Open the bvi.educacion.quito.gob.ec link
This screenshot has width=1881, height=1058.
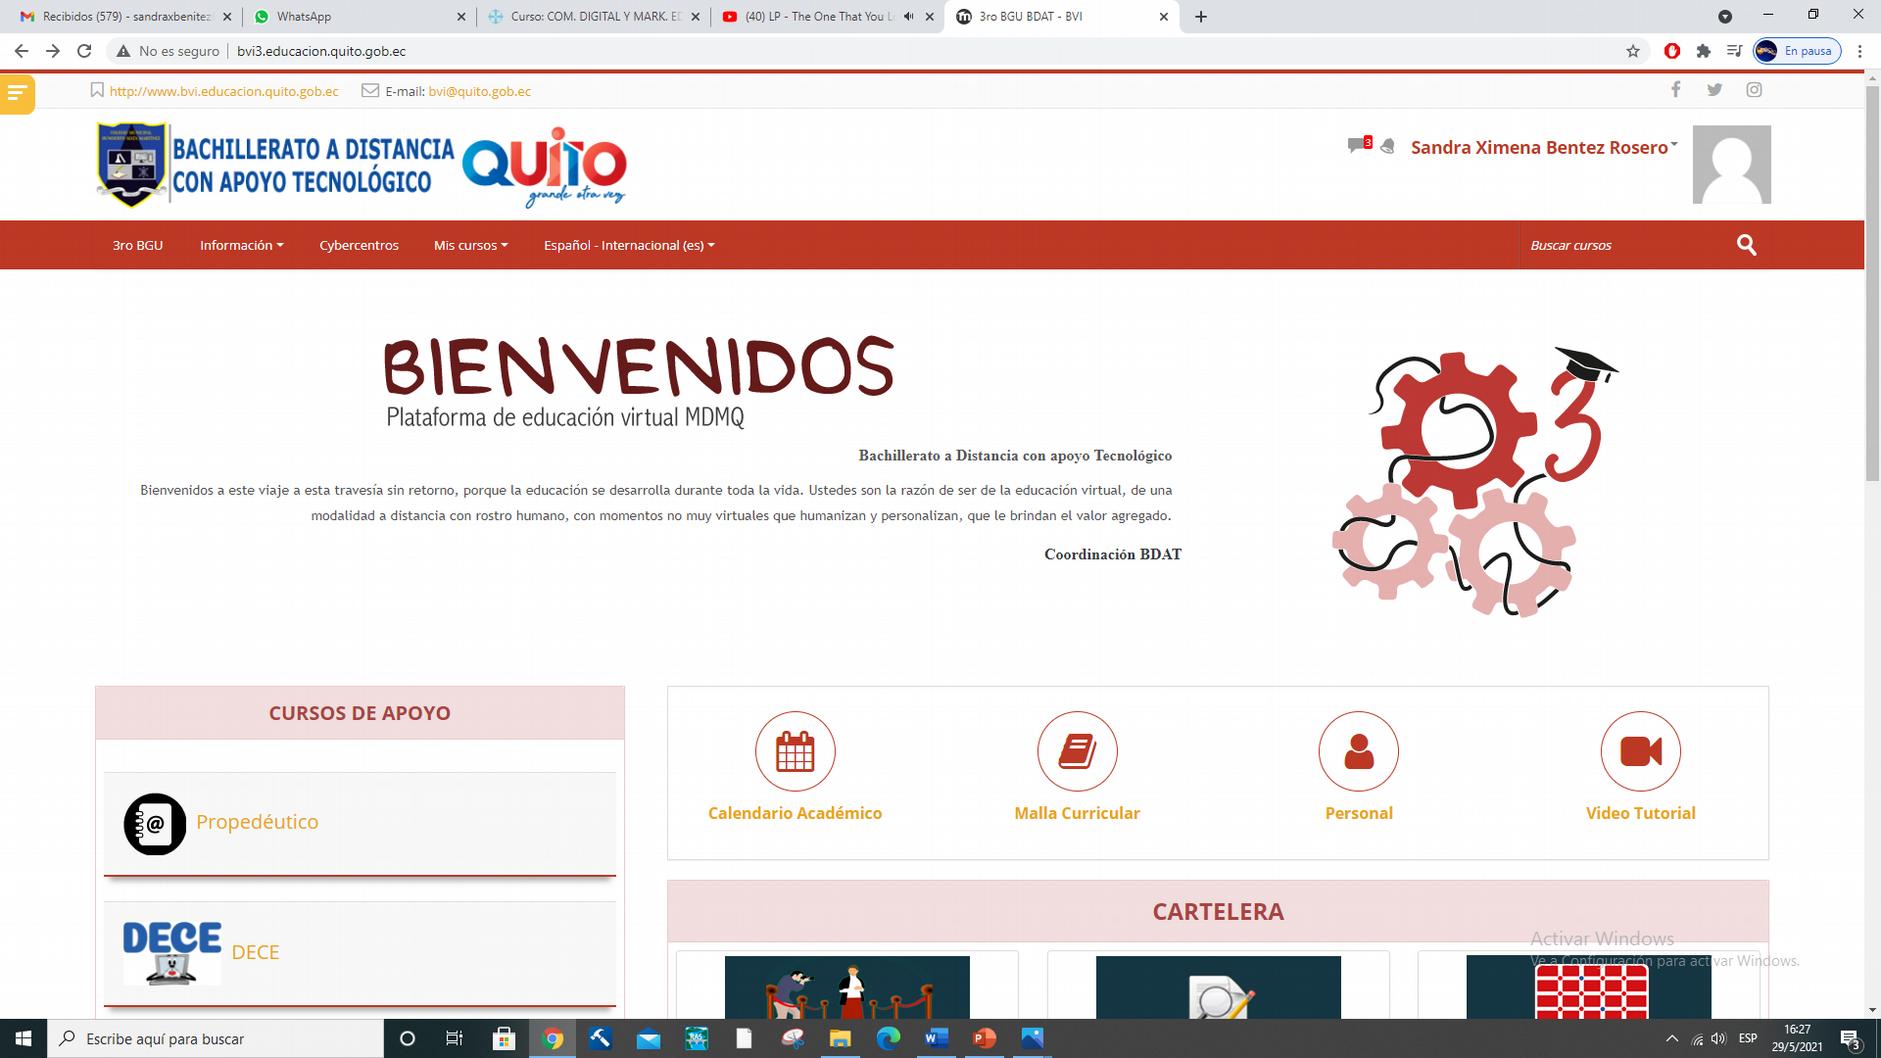point(224,91)
